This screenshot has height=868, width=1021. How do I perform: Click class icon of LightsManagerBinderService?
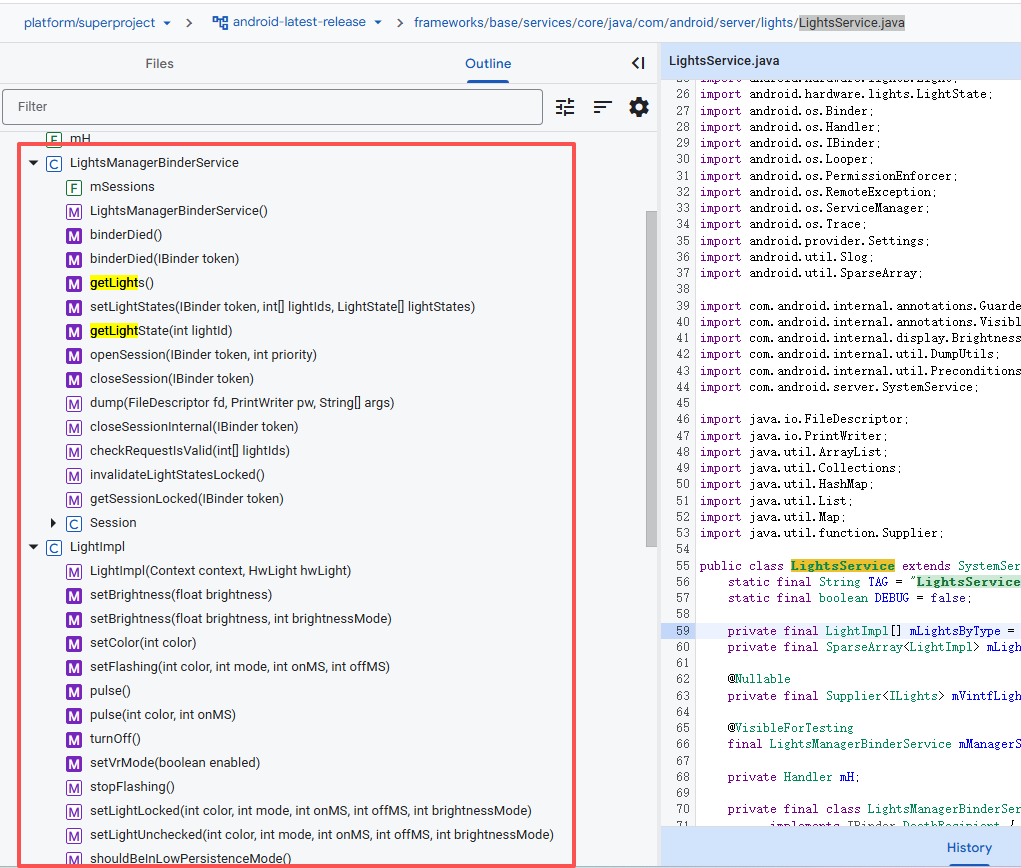[54, 164]
